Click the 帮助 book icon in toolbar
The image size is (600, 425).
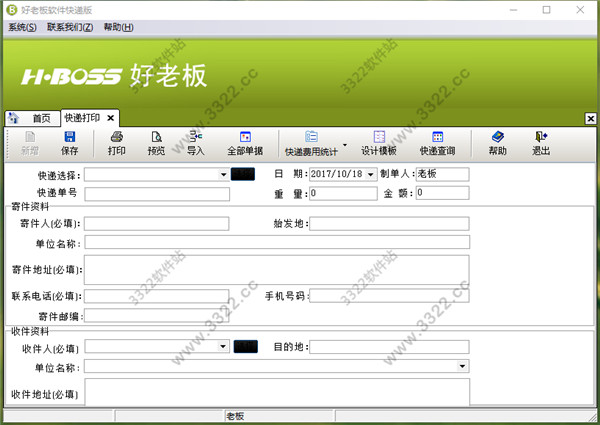[x=497, y=143]
